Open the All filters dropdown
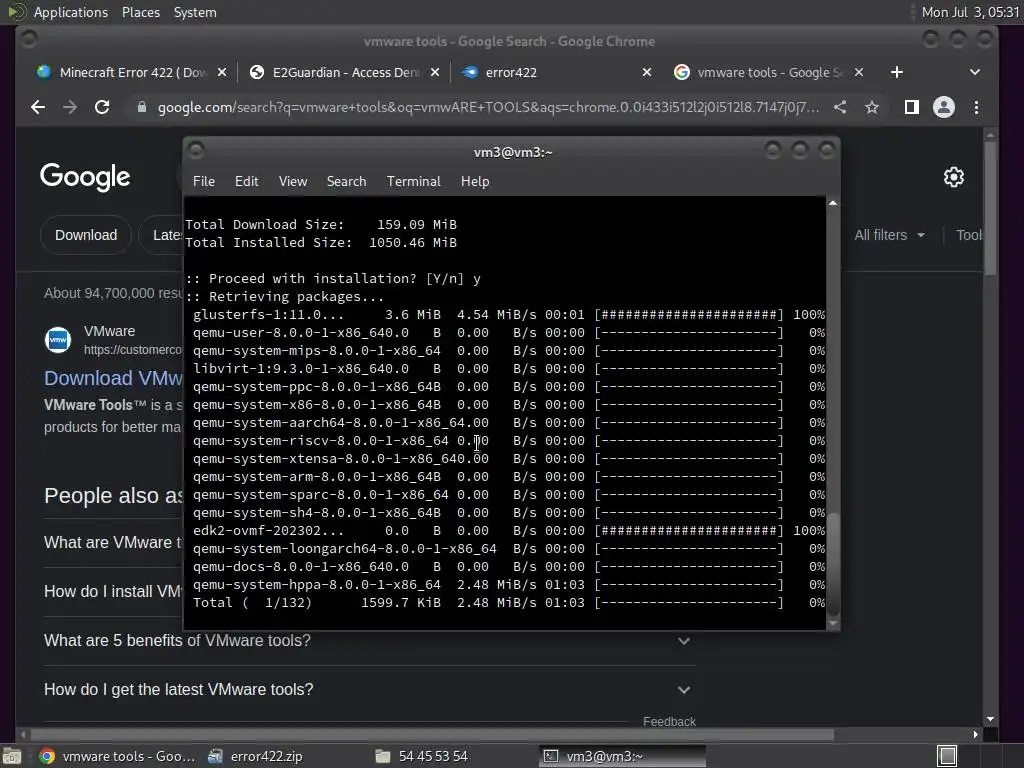Image resolution: width=1024 pixels, height=768 pixels. click(x=889, y=235)
